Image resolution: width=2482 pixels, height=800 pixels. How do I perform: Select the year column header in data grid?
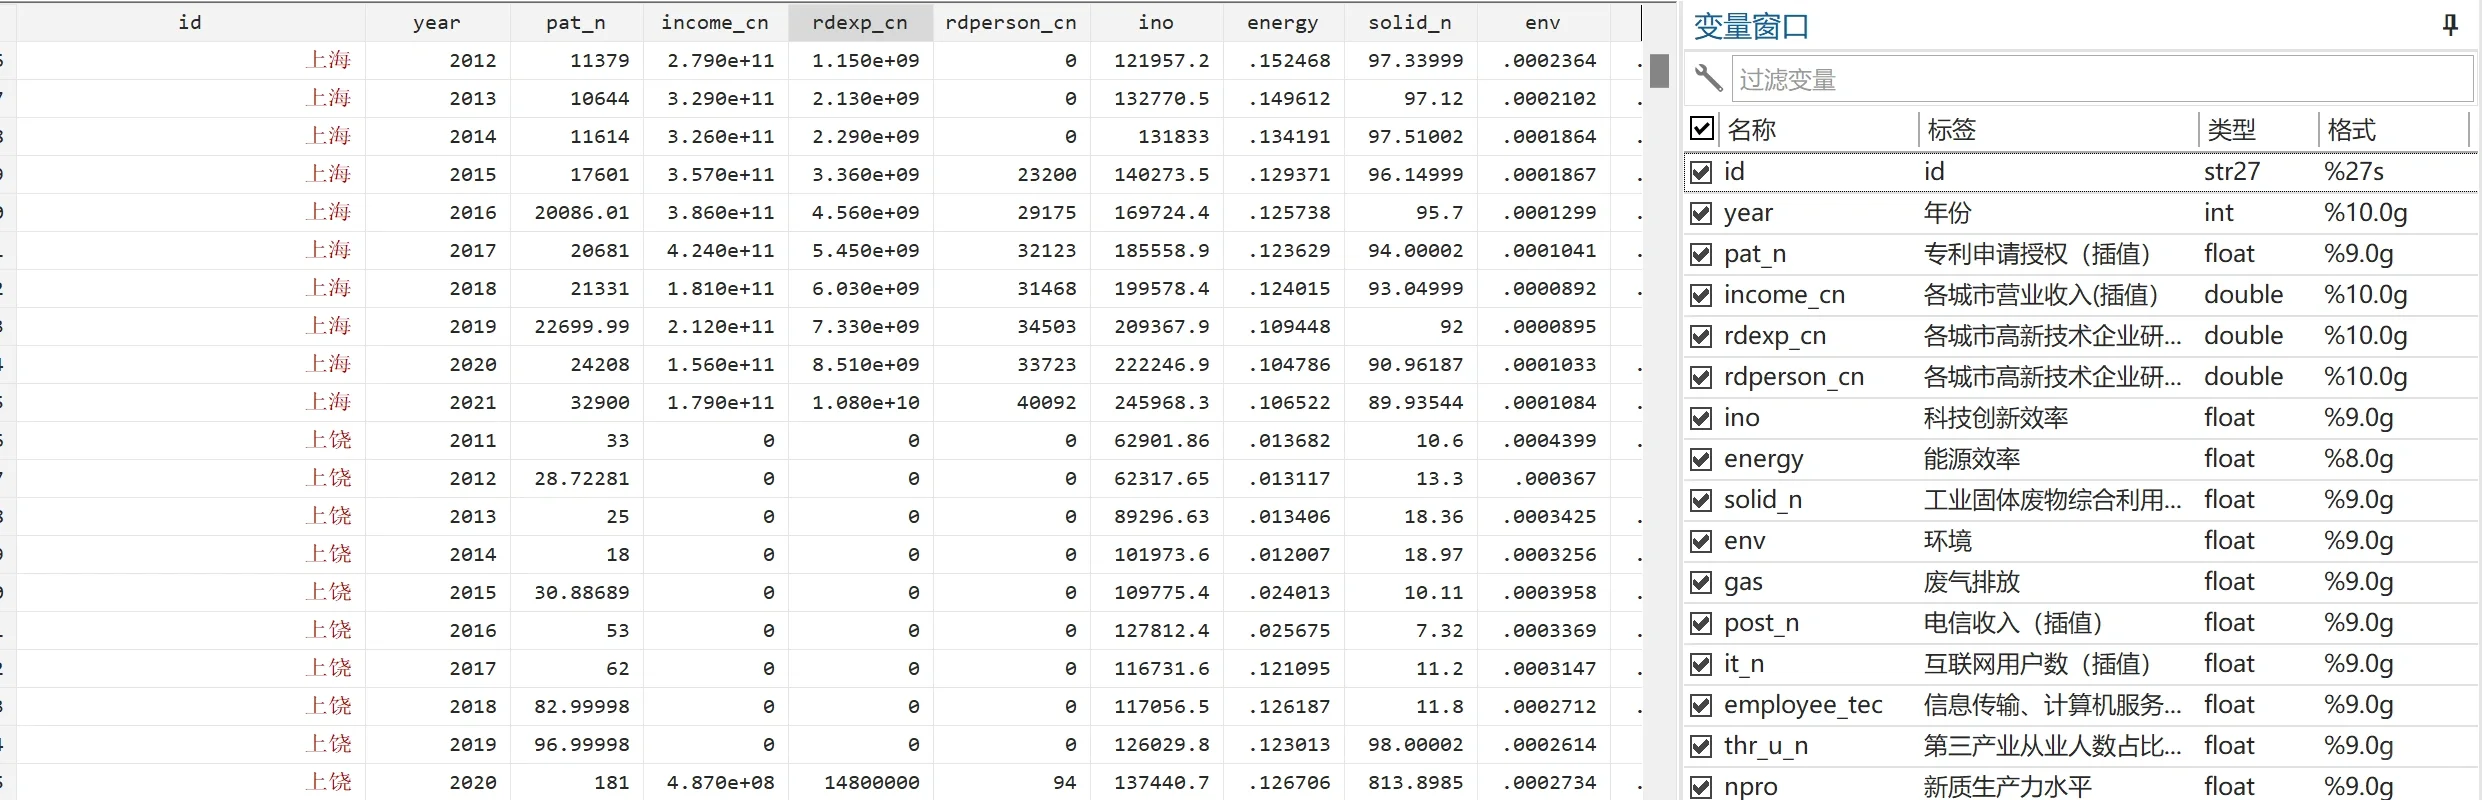tap(437, 22)
